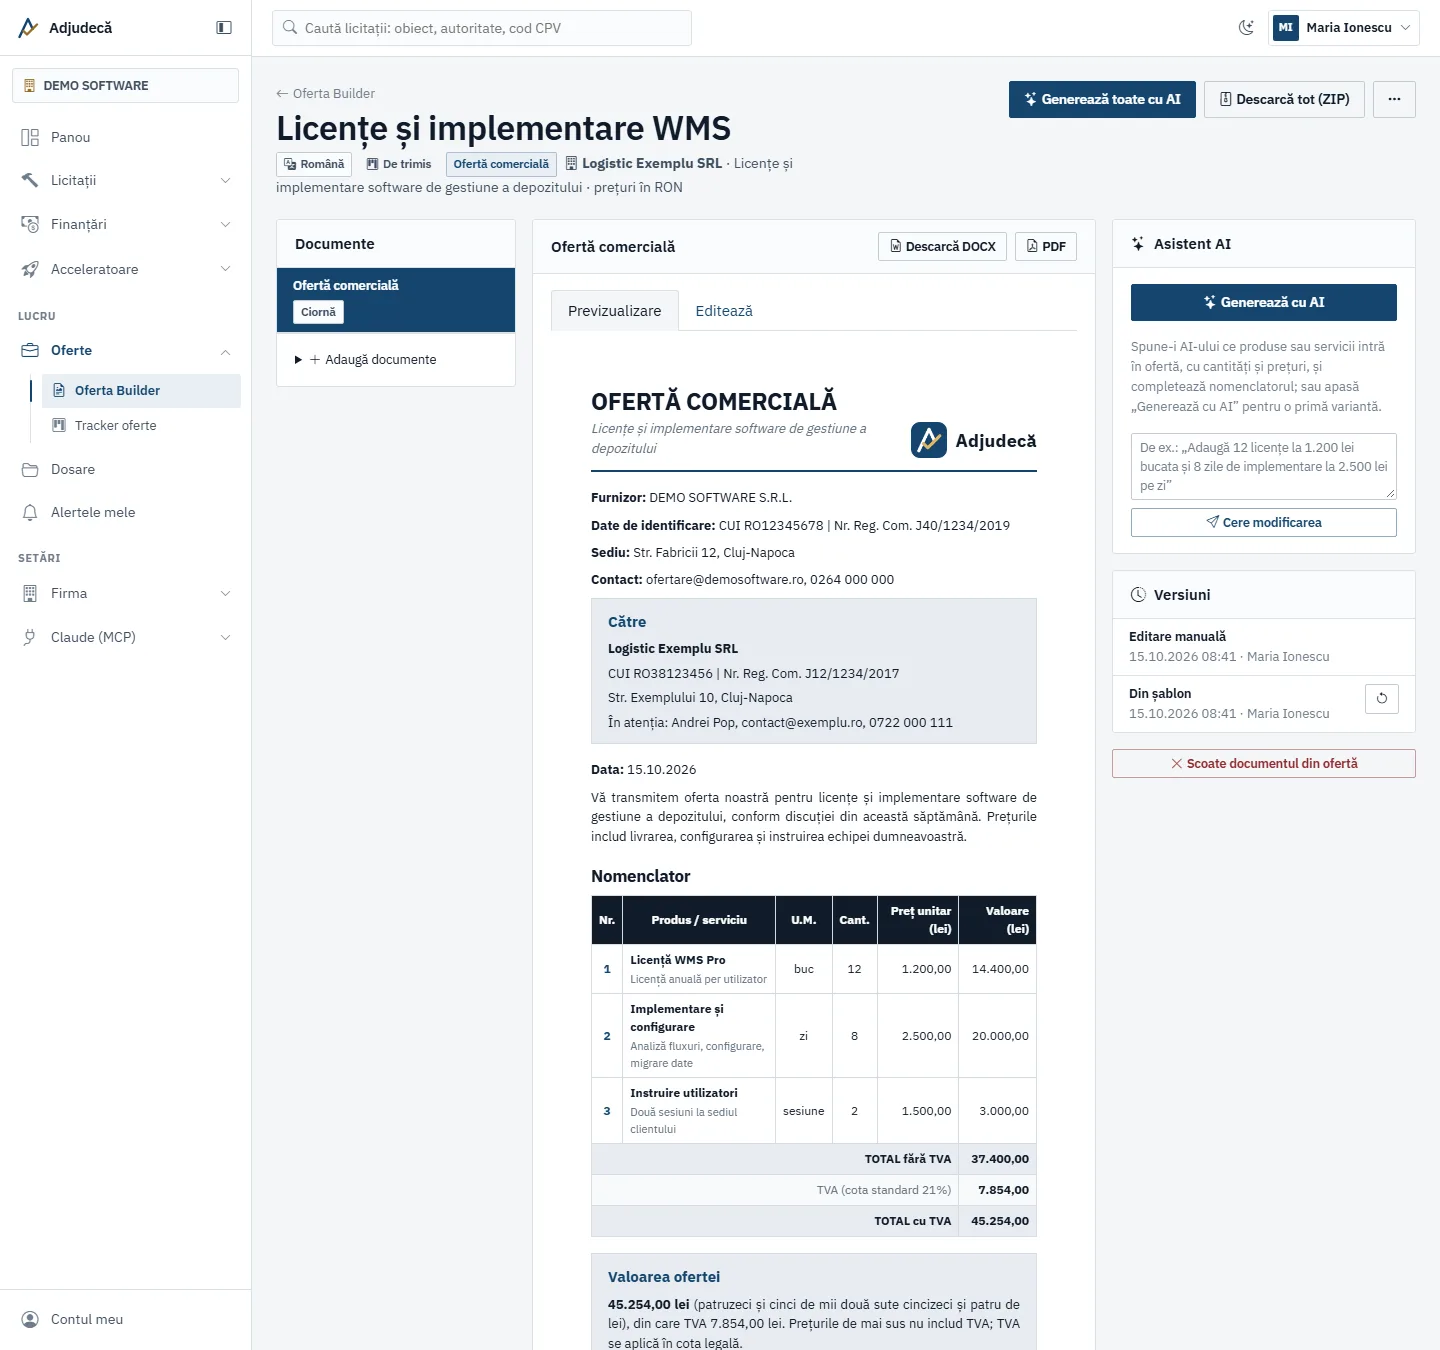Viewport: 1440px width, 1350px height.
Task: Click the AI instructions text area
Action: click(1264, 466)
